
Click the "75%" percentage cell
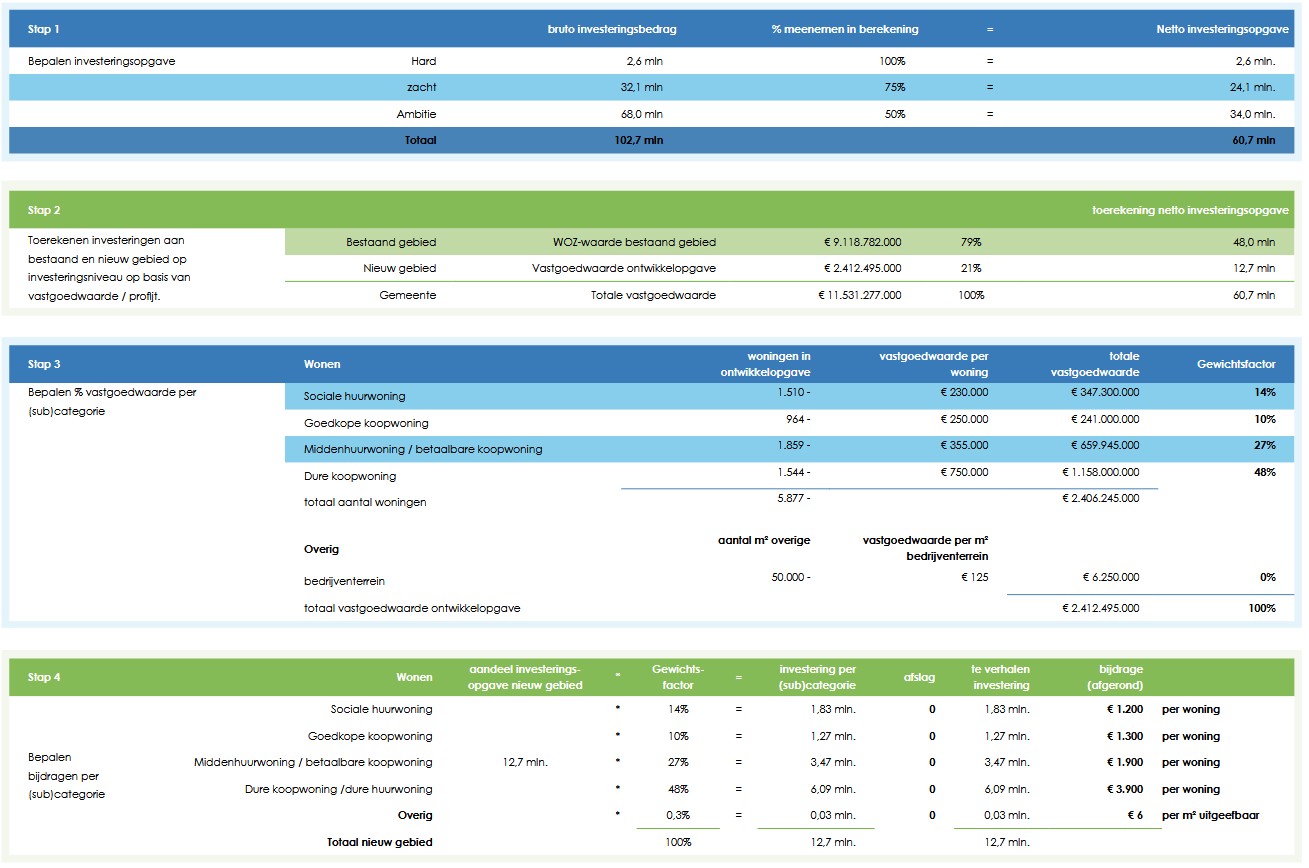pyautogui.click(x=895, y=88)
